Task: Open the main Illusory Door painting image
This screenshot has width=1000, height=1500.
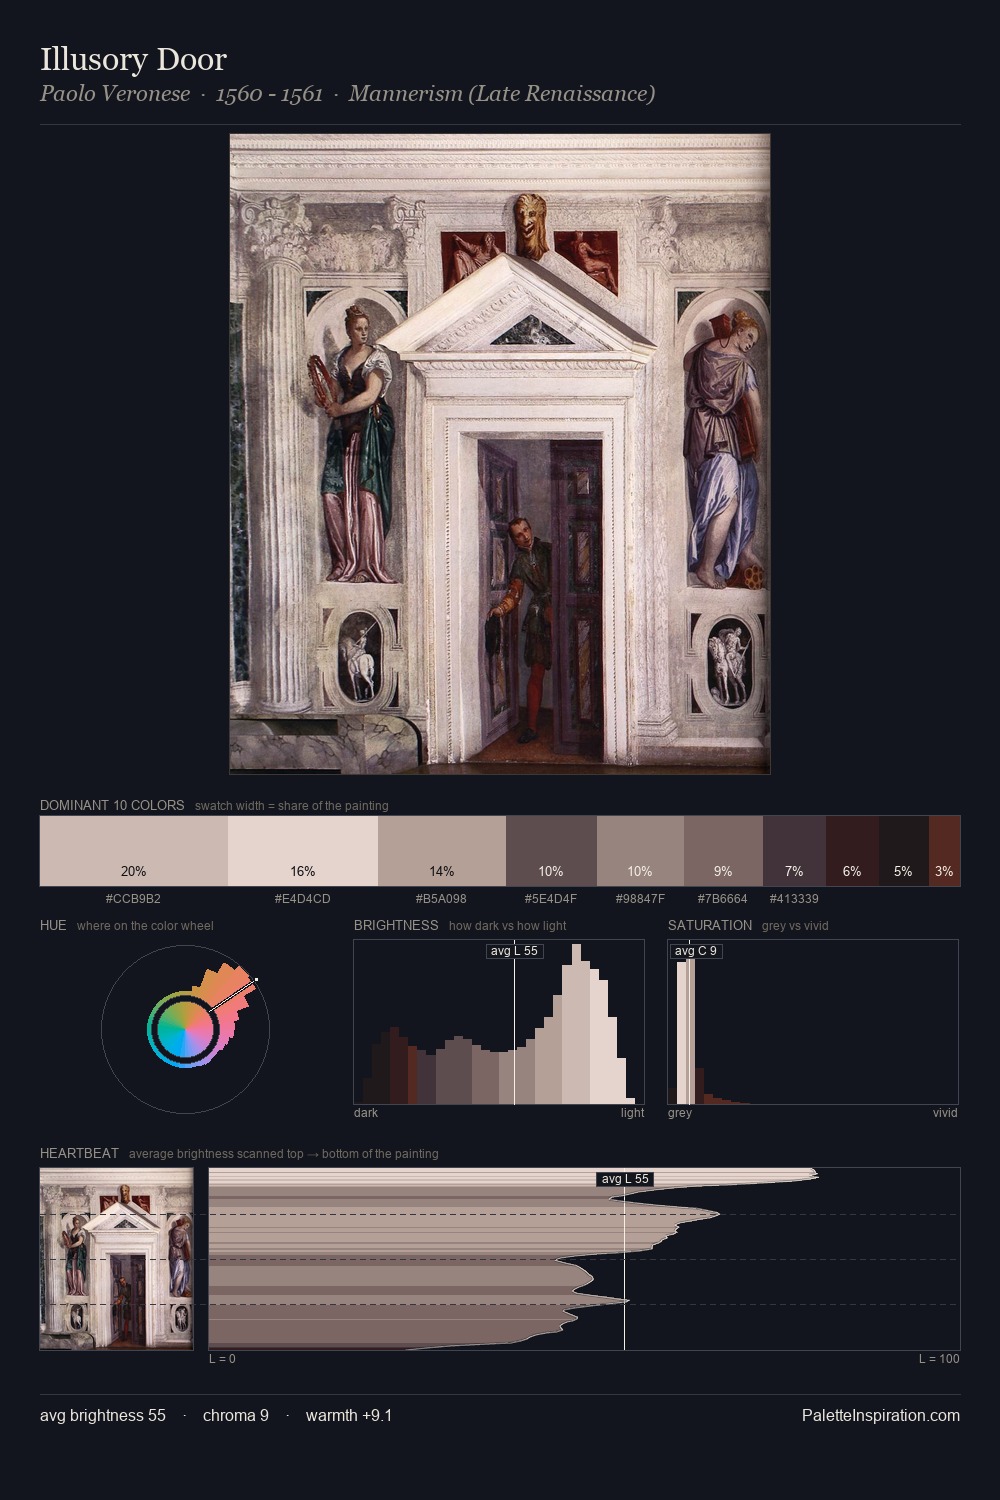Action: click(500, 454)
